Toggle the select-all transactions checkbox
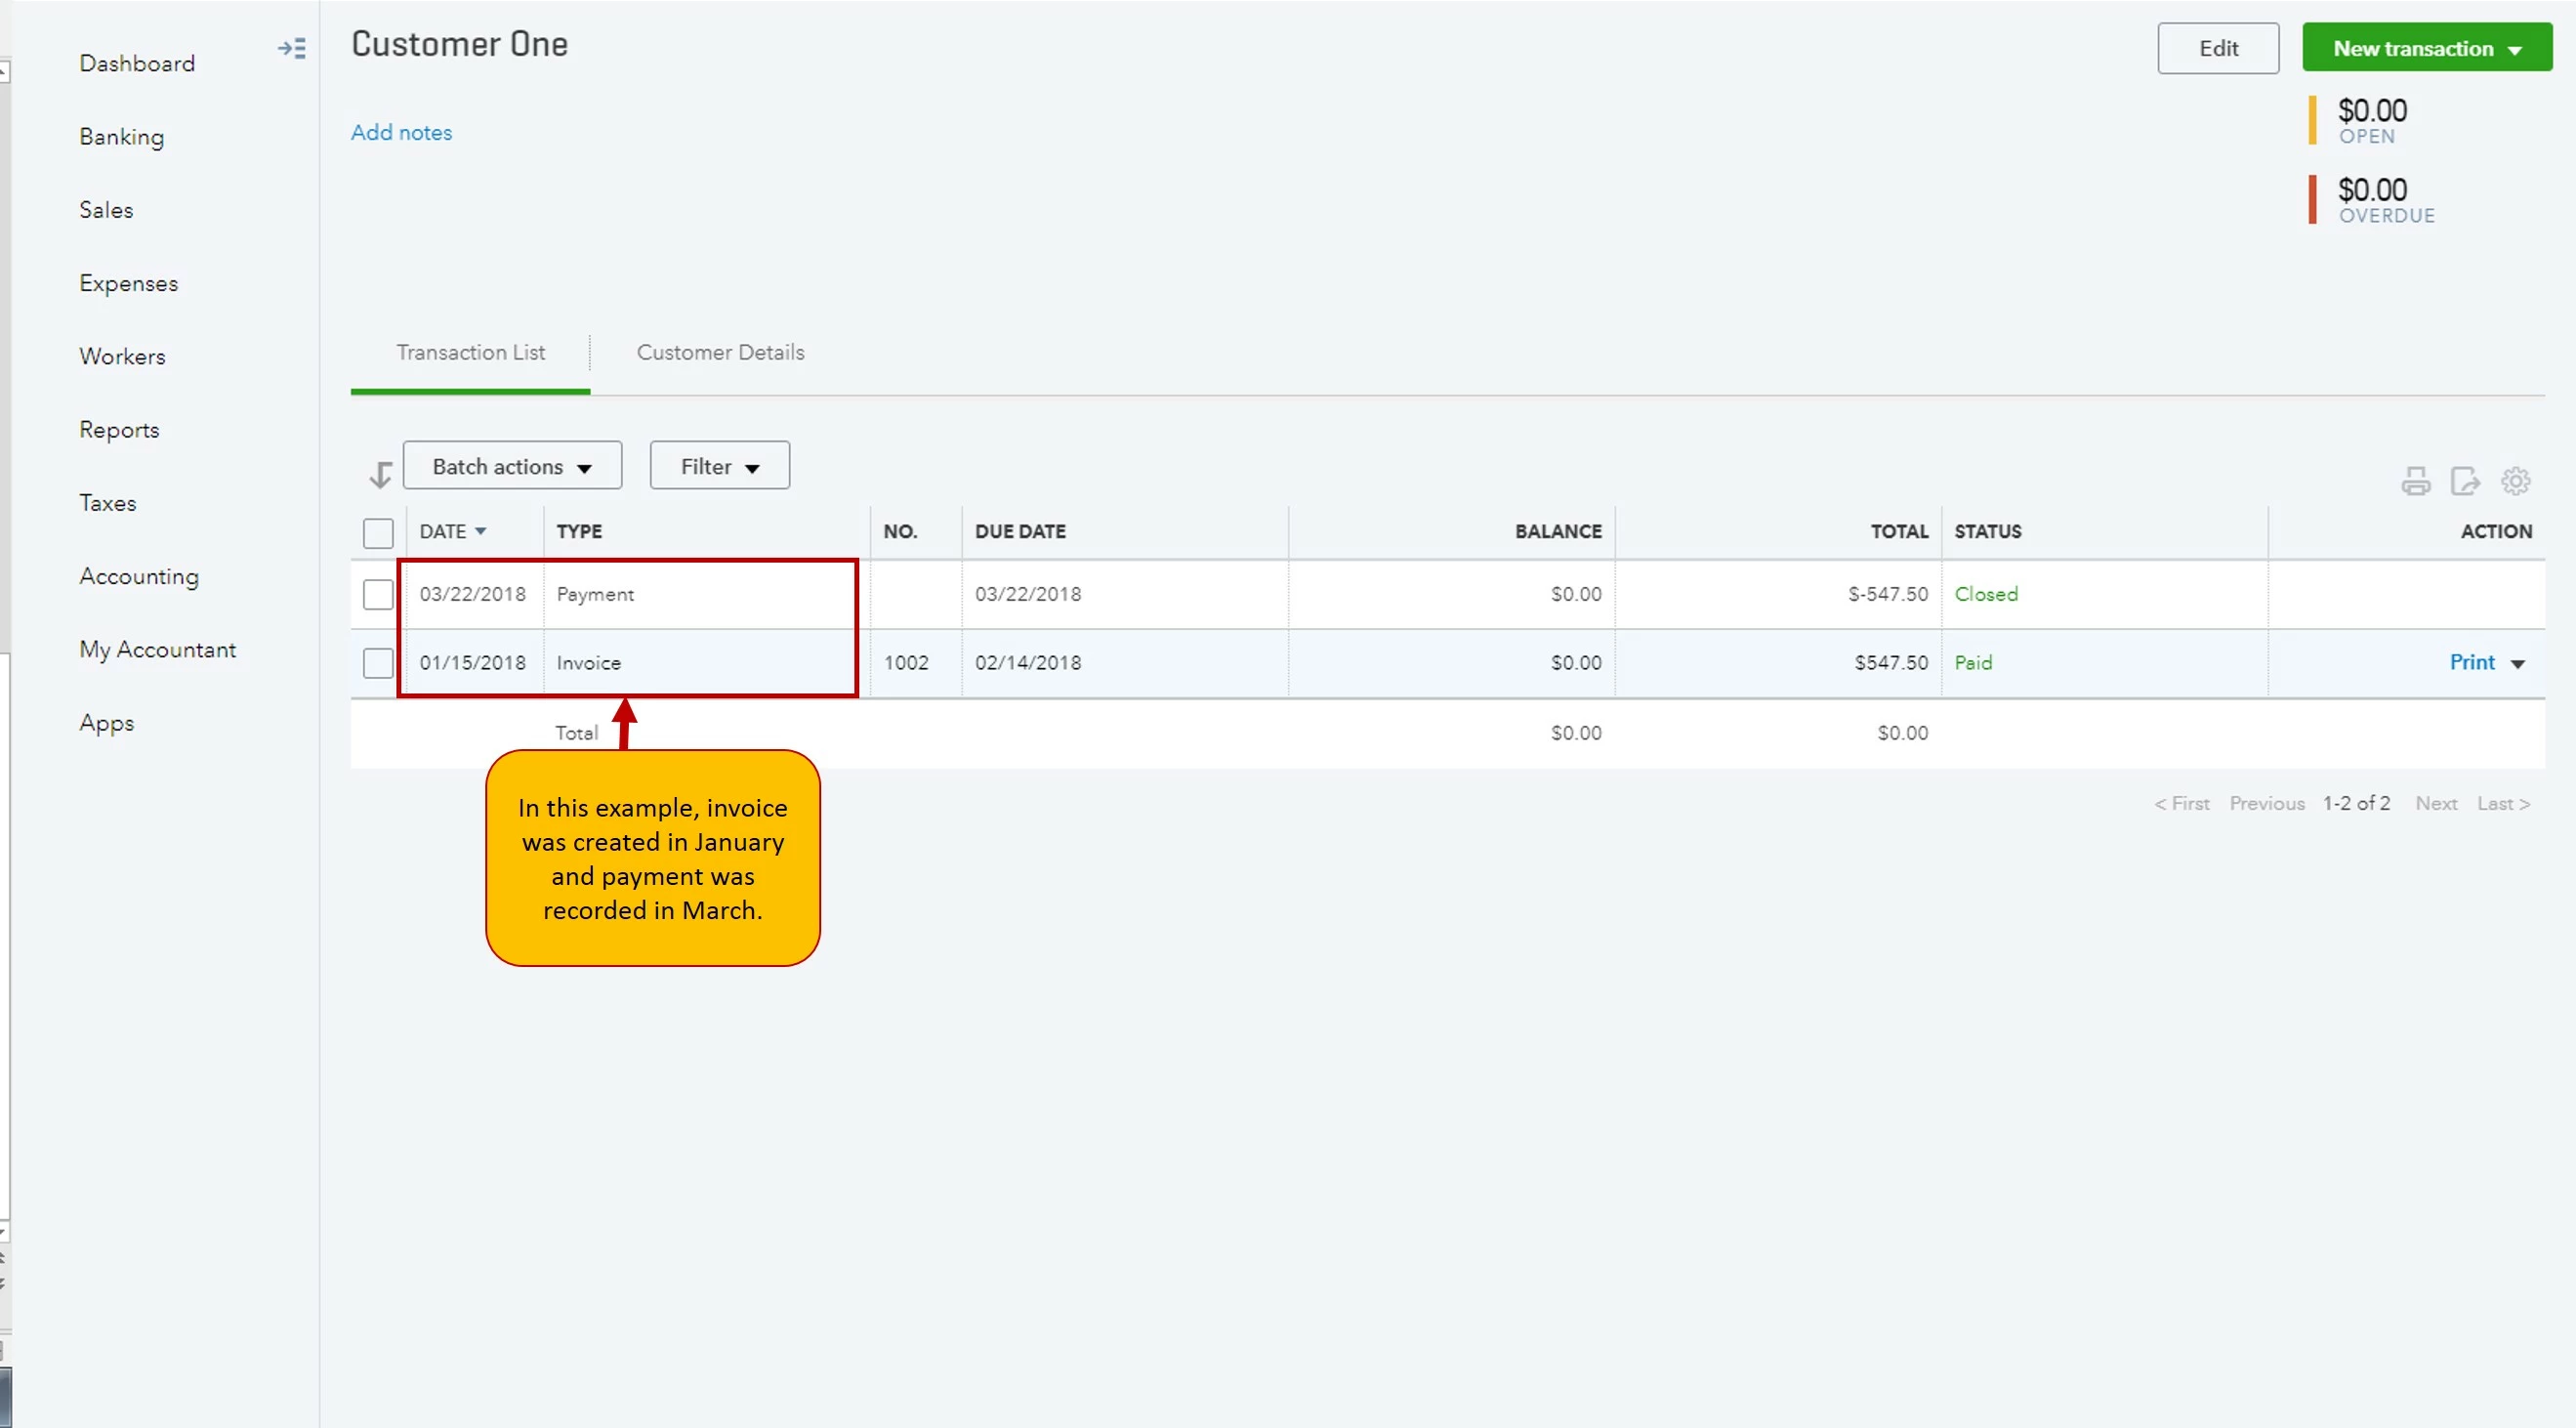Screen dimensions: 2576x1428 point(378,533)
